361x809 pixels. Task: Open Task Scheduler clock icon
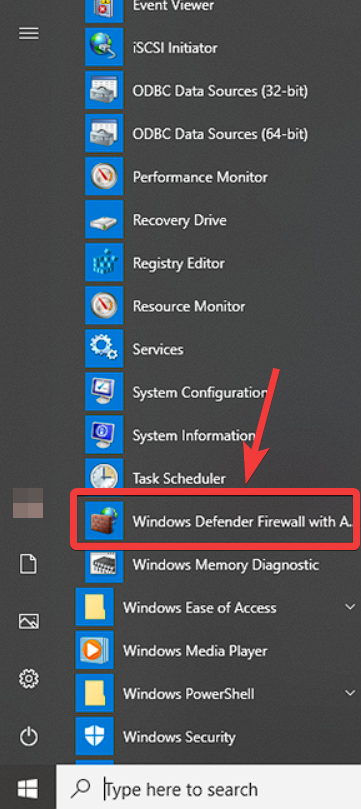tap(104, 478)
